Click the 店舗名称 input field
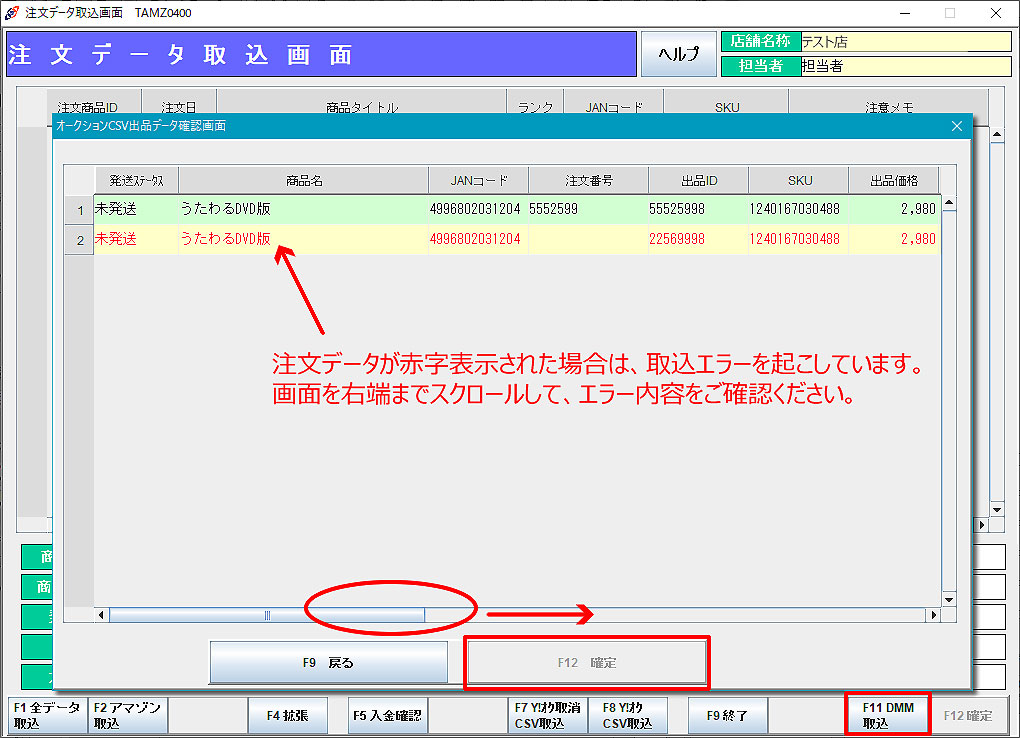Screen dimensions: 1020x738 coord(905,42)
